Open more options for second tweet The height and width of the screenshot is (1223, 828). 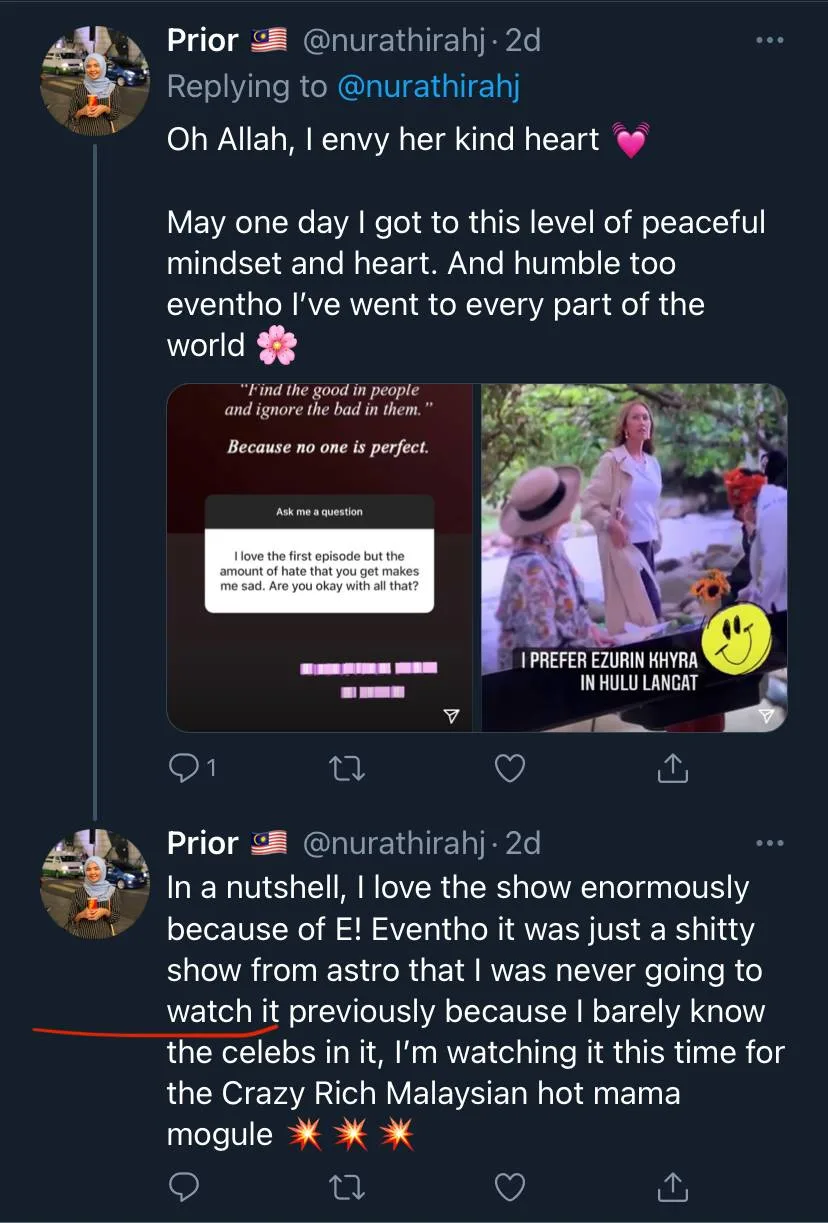(x=769, y=844)
